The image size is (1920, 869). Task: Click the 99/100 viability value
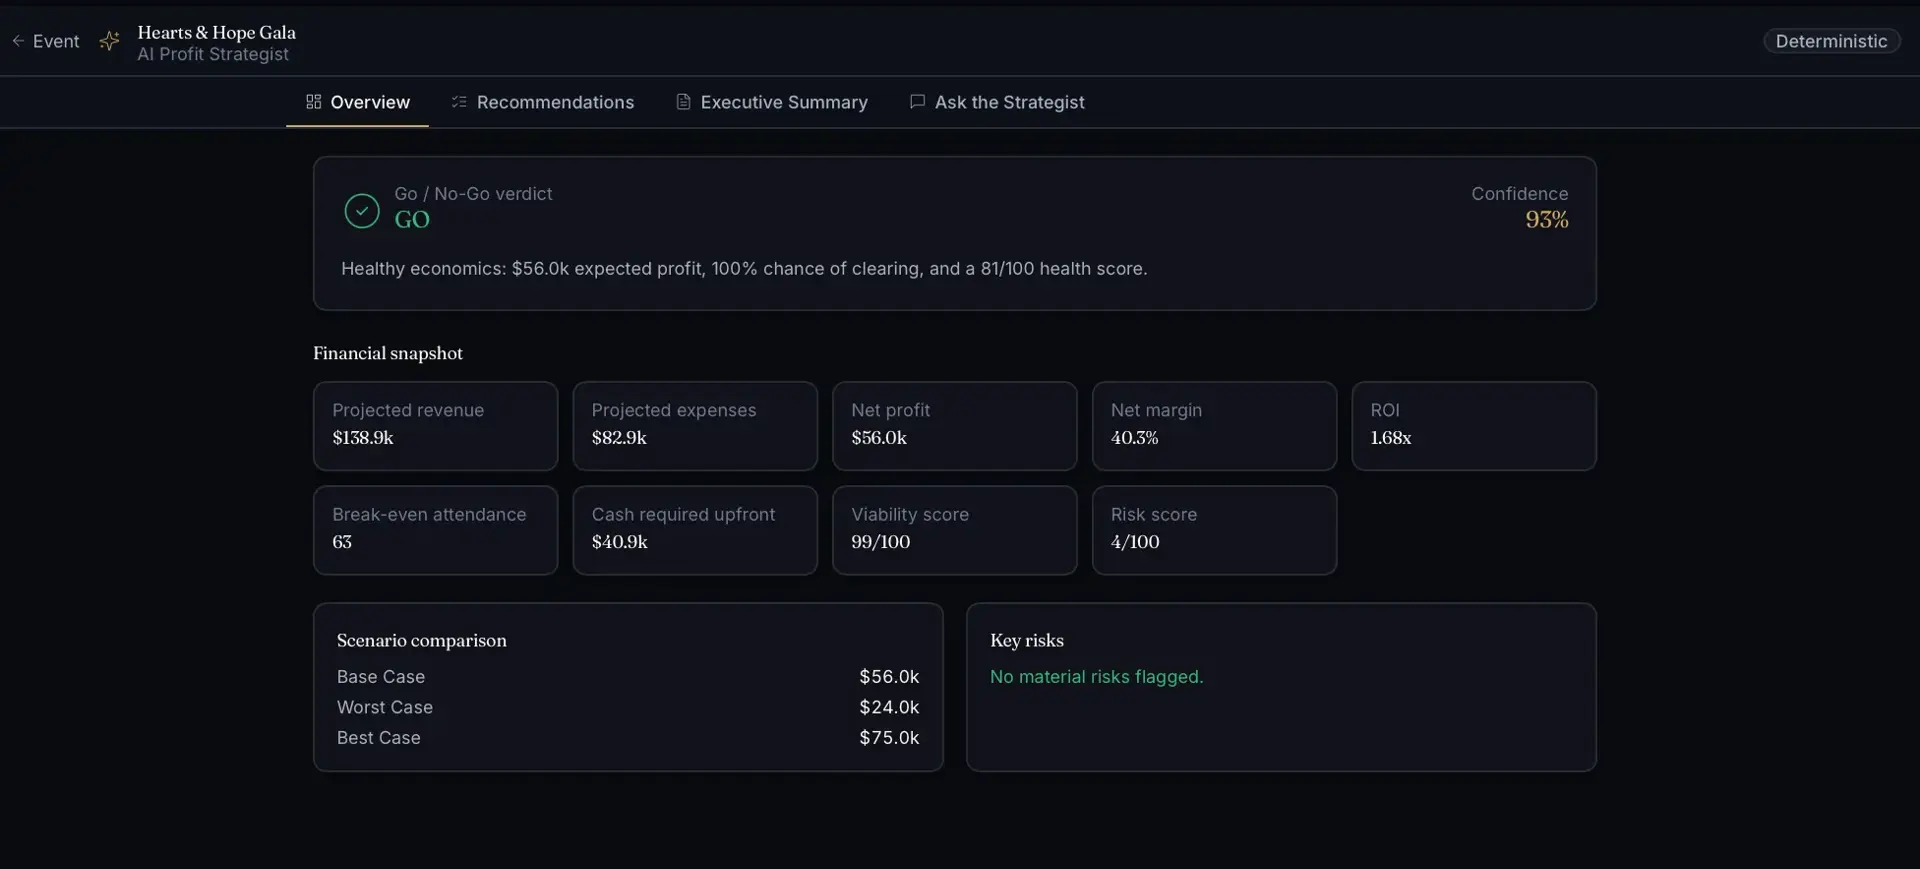click(880, 542)
